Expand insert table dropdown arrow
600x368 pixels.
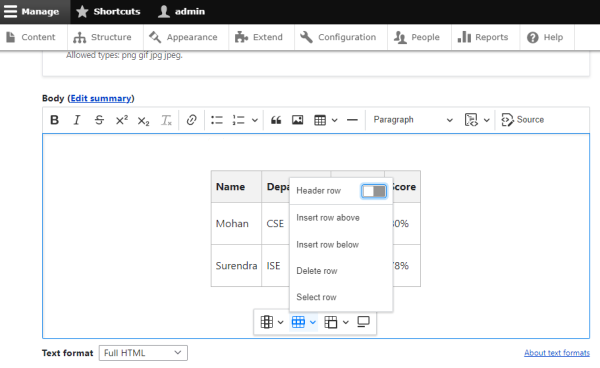[334, 120]
